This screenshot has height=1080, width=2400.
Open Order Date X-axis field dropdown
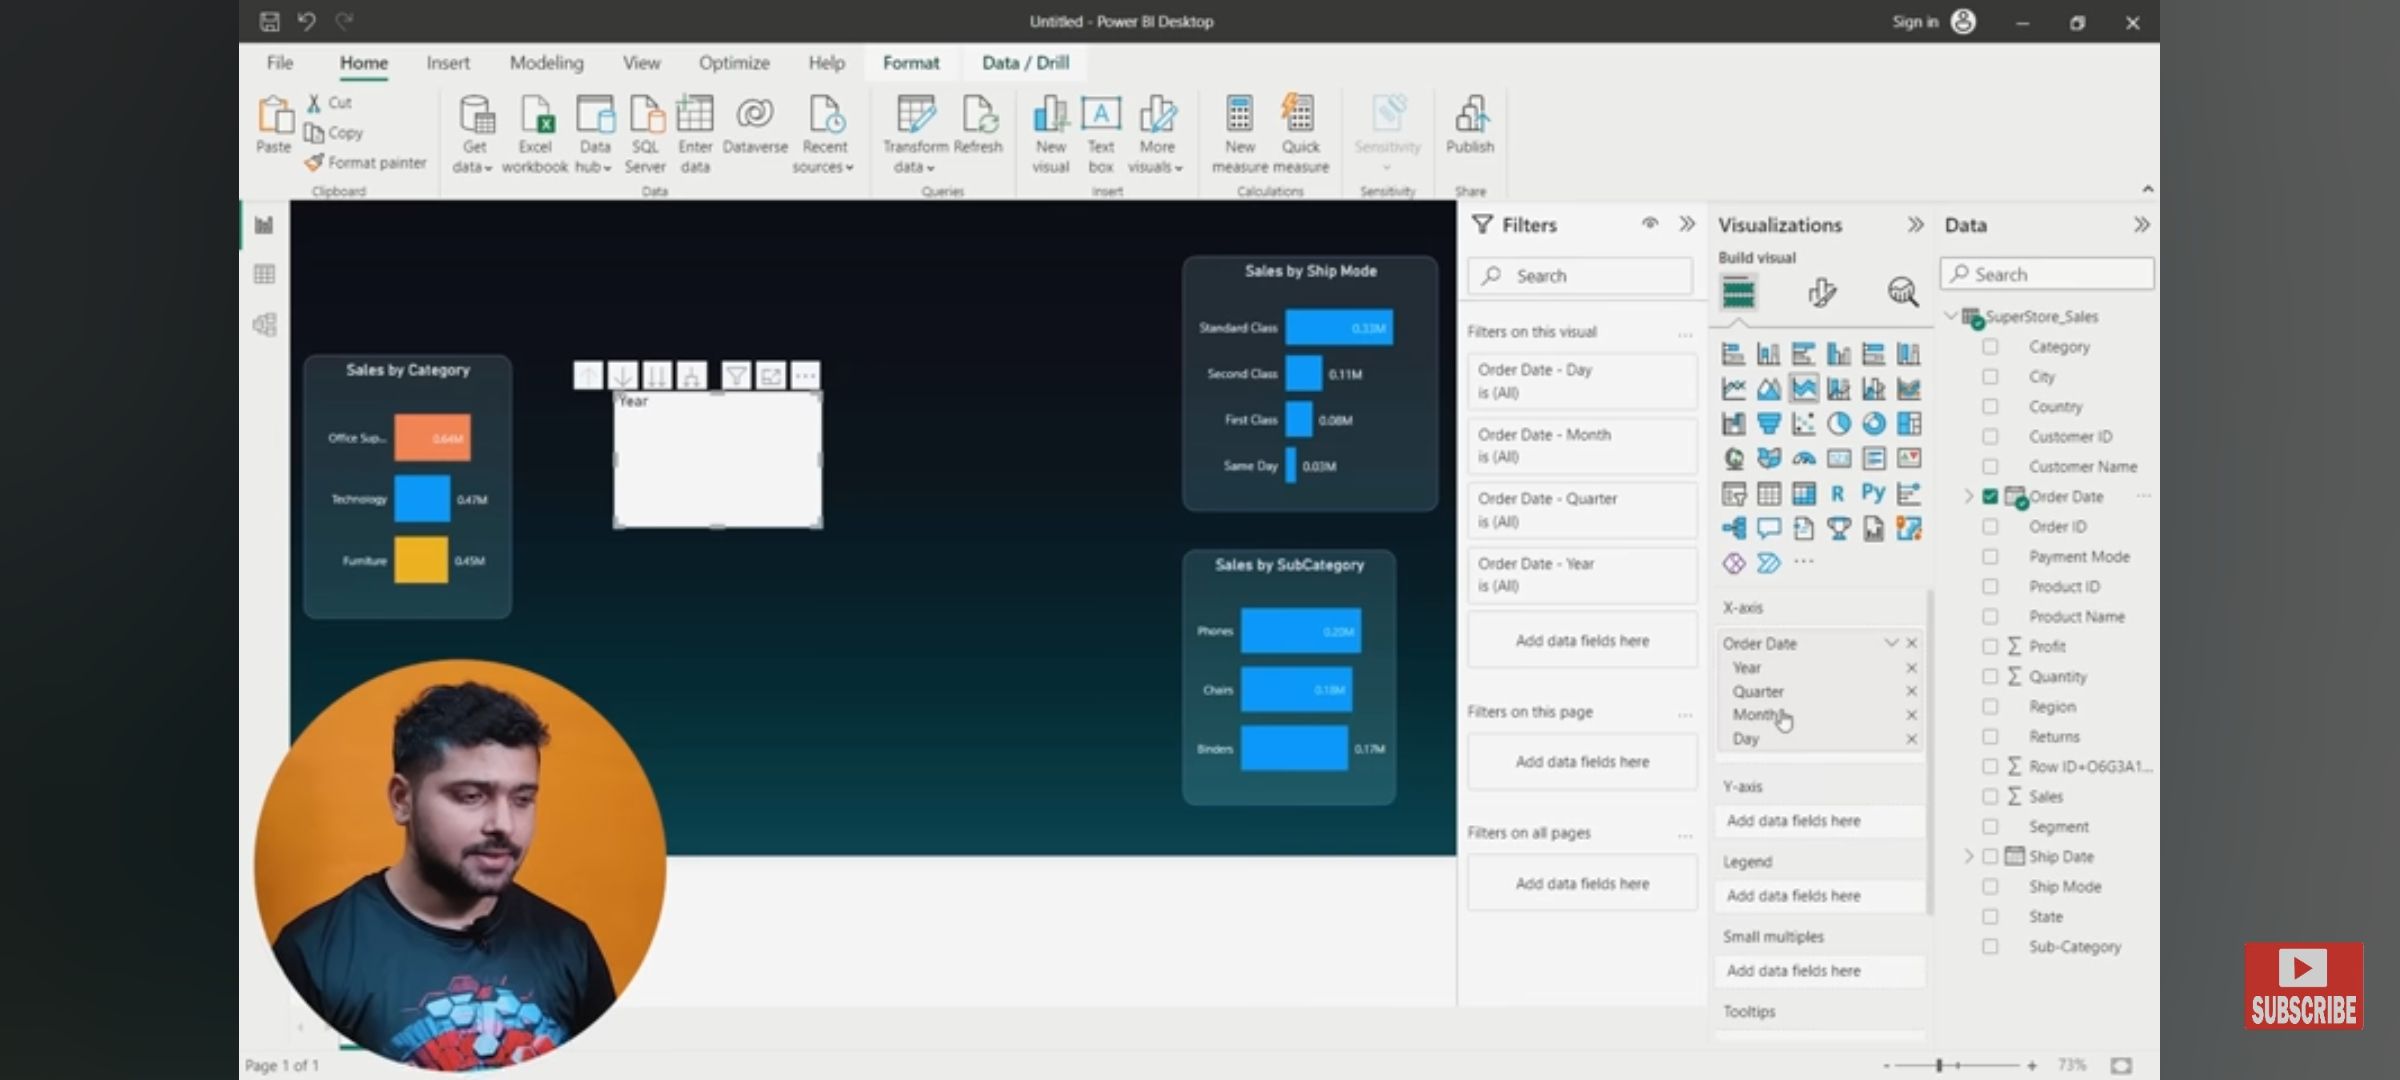[1891, 643]
